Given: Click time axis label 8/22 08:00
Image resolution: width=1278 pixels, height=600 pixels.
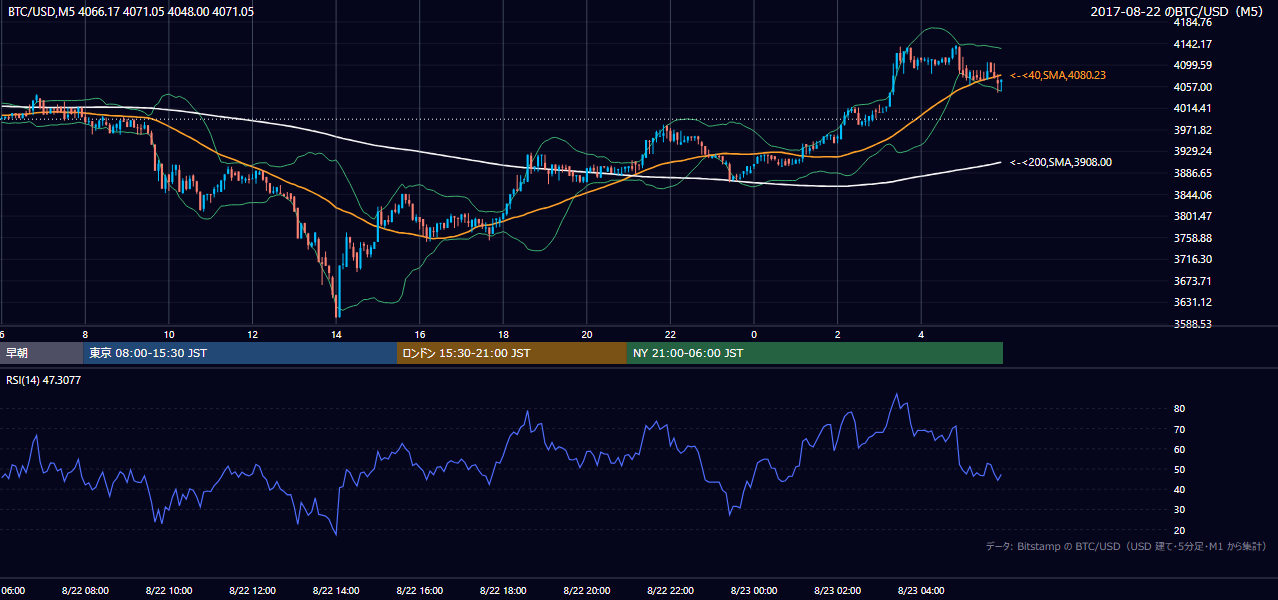Looking at the screenshot, I should (85, 591).
